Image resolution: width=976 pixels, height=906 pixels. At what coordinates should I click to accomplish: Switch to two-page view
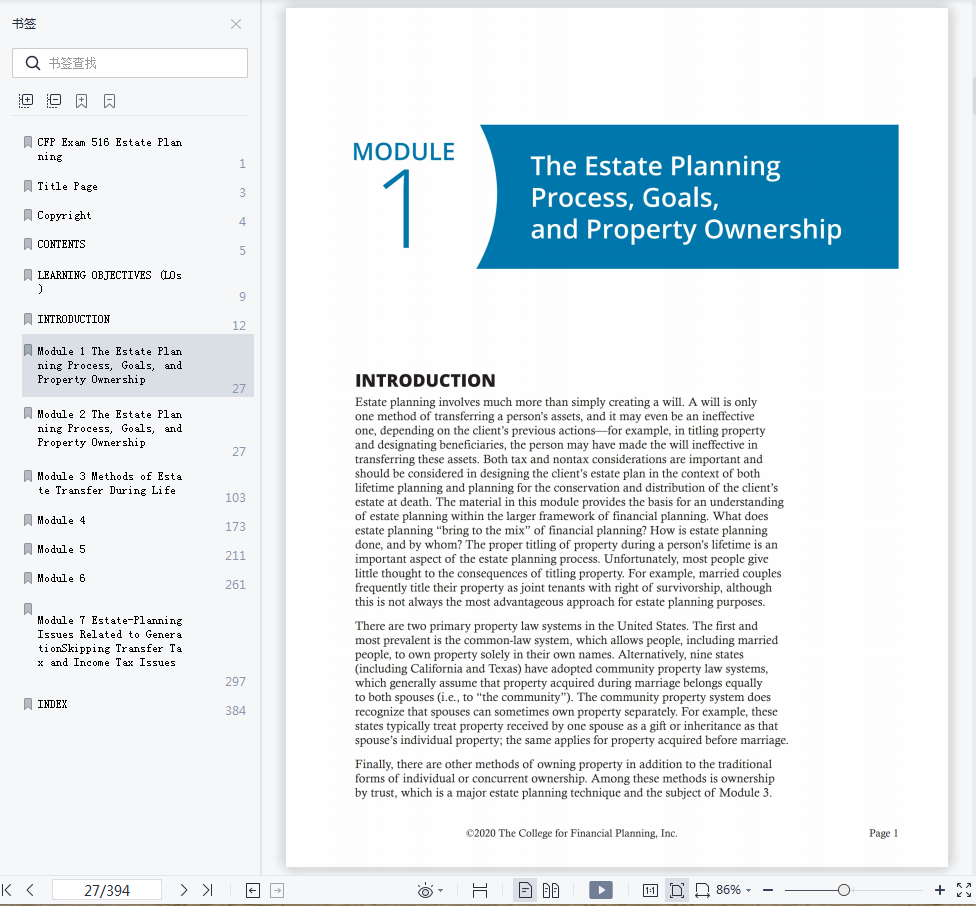click(551, 890)
